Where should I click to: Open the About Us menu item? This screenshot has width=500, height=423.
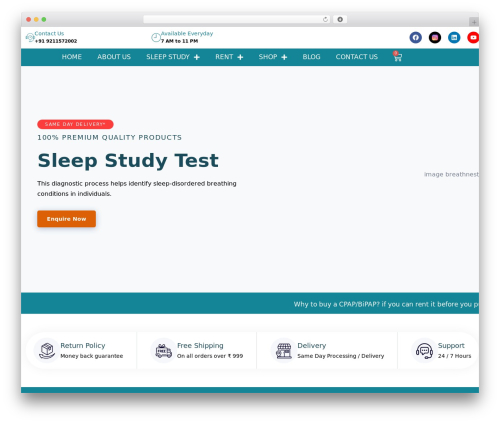click(114, 57)
